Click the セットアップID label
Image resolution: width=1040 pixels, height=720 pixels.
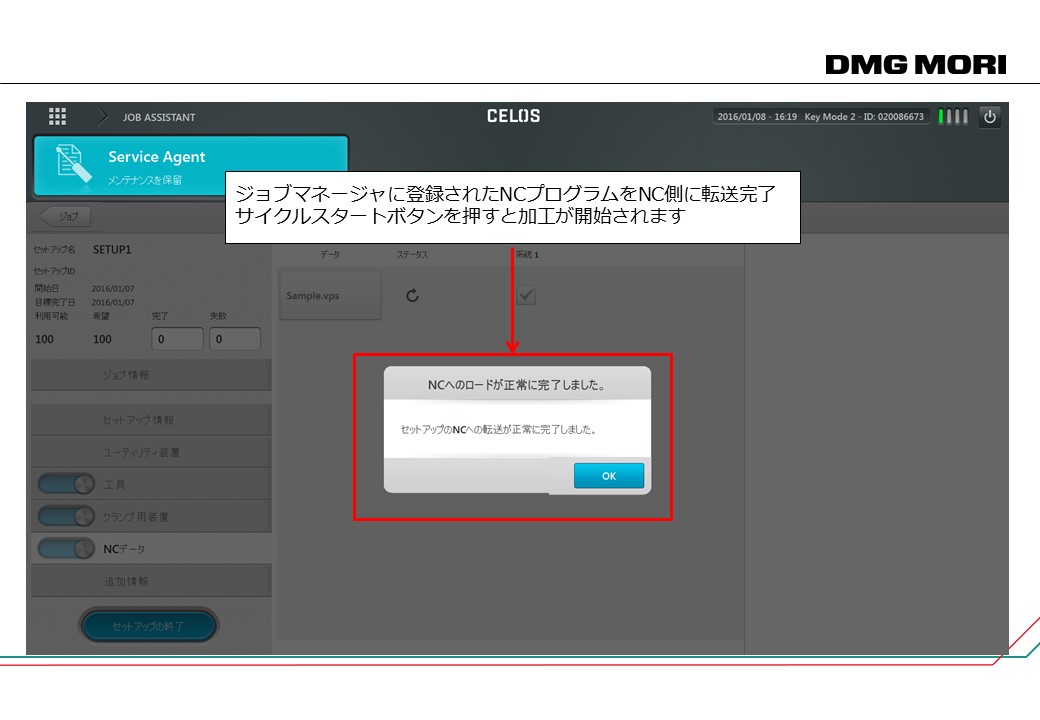[54, 271]
